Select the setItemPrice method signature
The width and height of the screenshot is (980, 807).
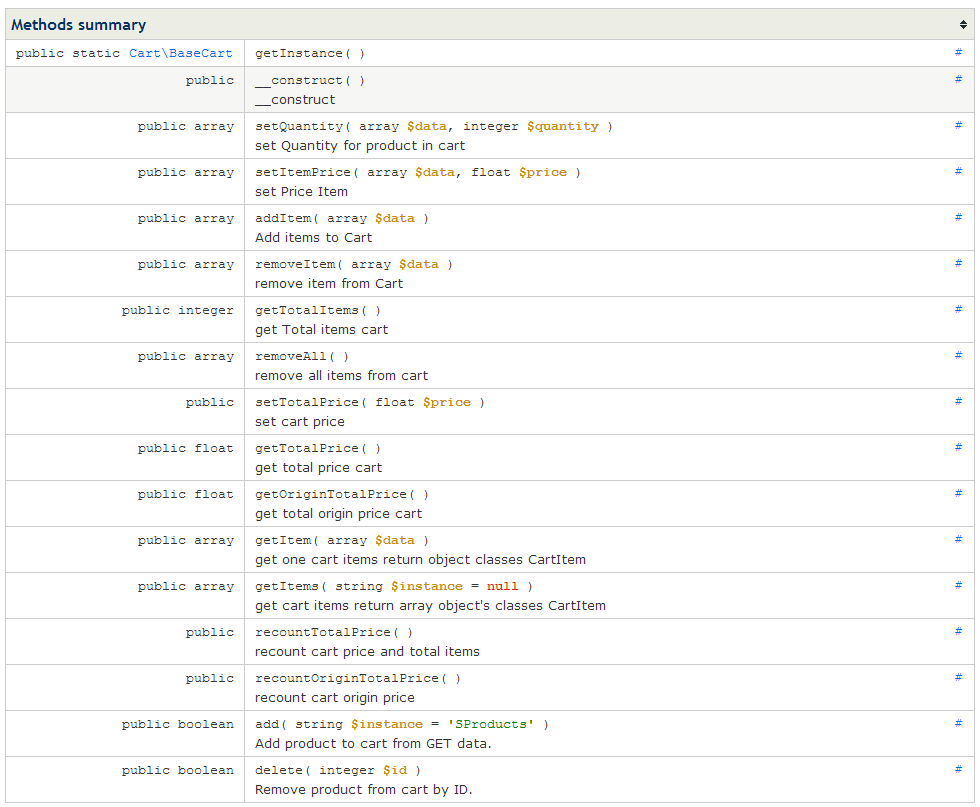[x=418, y=173]
